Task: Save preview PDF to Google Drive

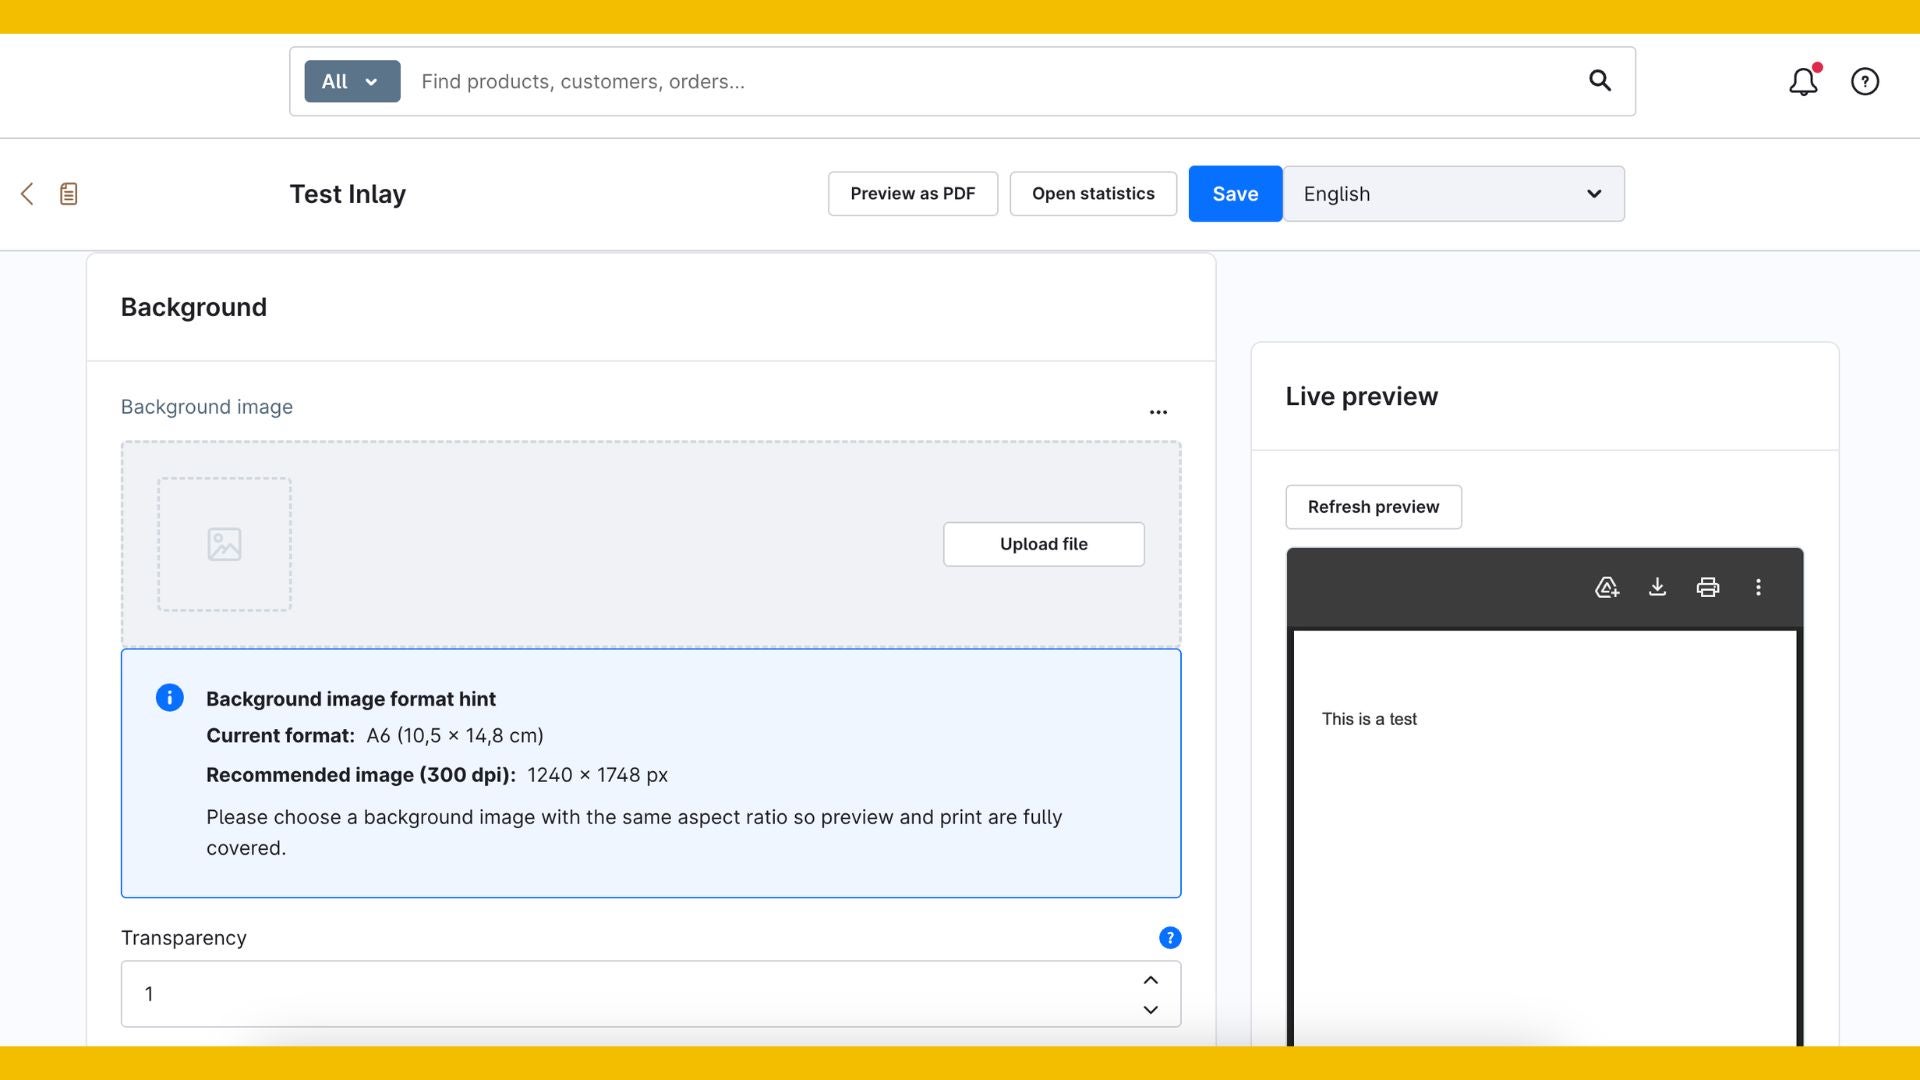Action: pyautogui.click(x=1606, y=588)
